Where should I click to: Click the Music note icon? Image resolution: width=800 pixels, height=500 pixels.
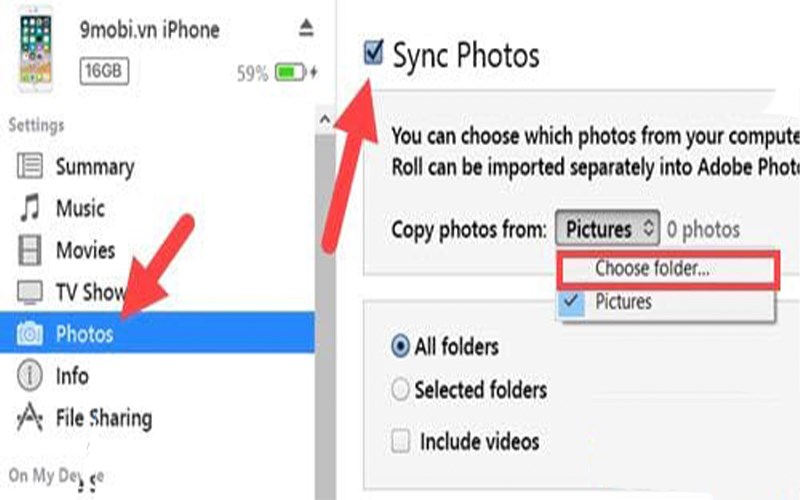click(30, 209)
